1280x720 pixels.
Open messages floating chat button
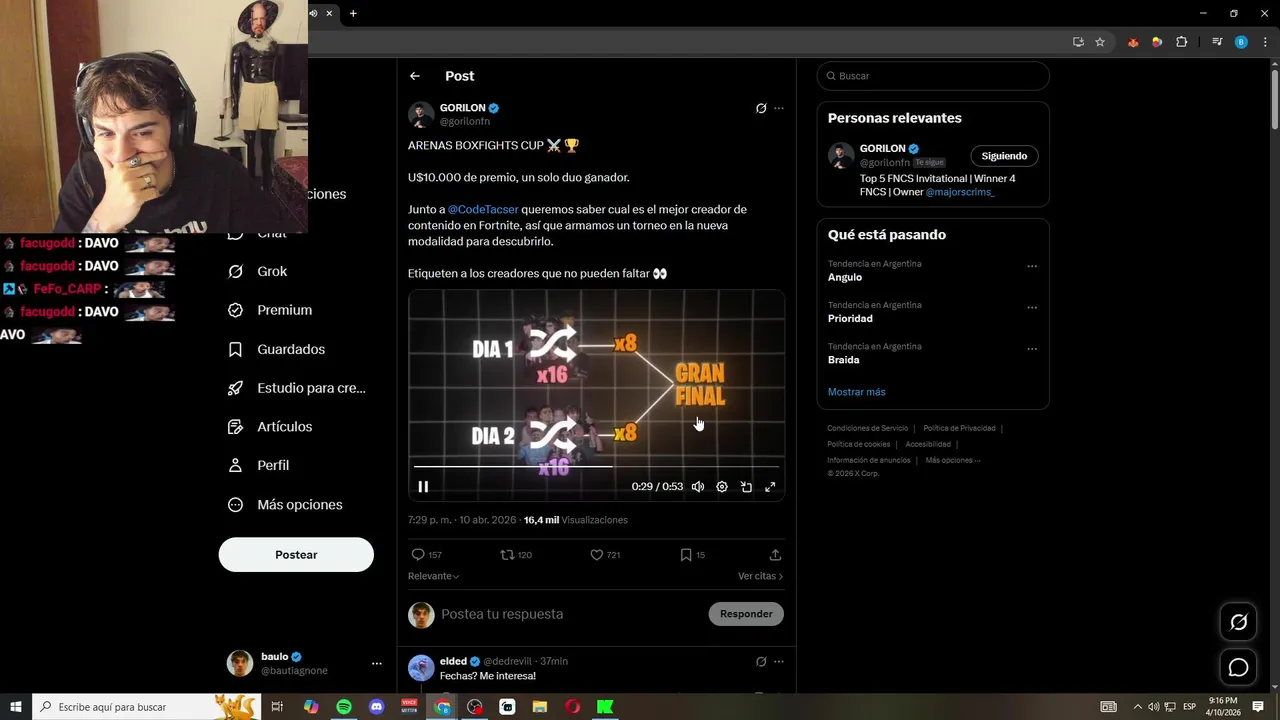point(1238,667)
